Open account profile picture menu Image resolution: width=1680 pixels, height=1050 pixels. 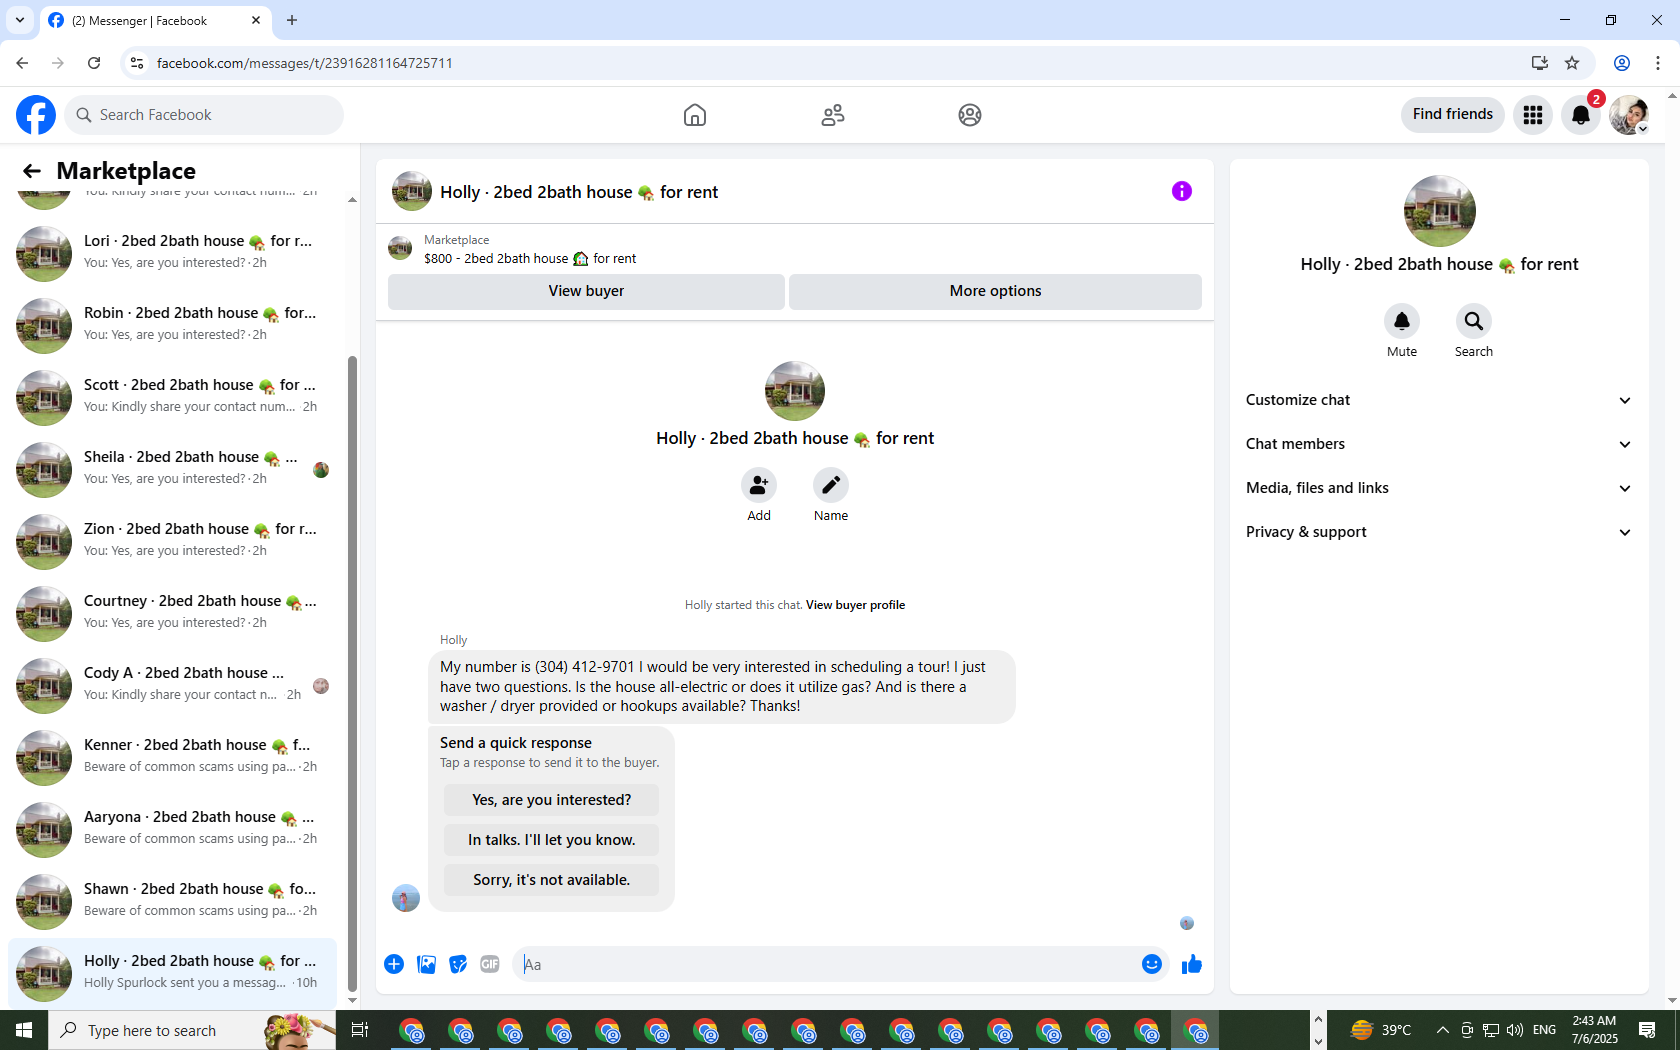point(1629,115)
